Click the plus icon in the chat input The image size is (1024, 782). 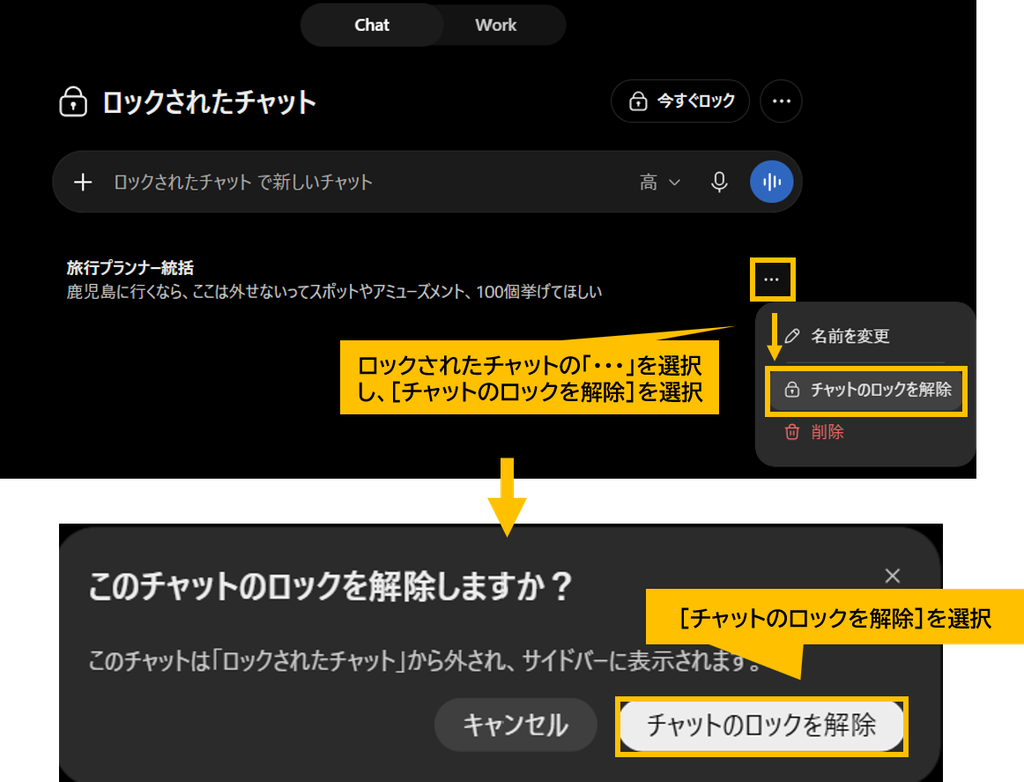click(x=83, y=182)
